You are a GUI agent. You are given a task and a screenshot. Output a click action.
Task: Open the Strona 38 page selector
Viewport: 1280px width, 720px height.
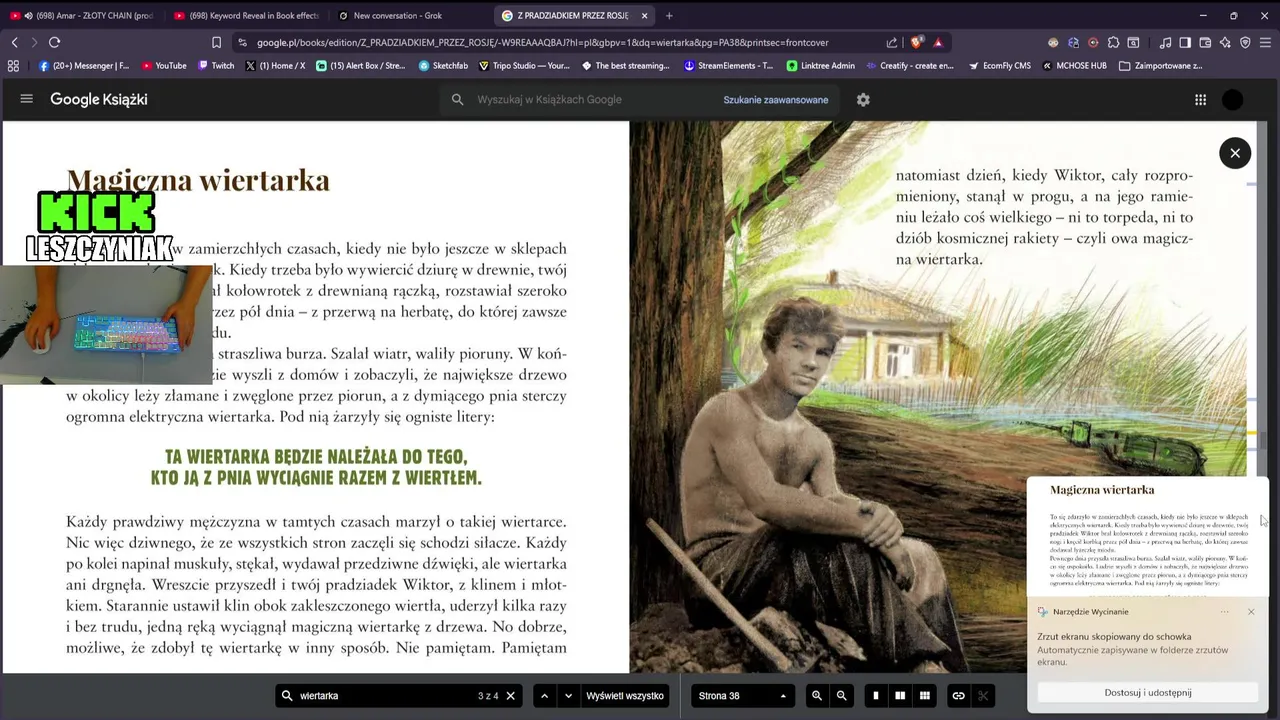tap(742, 696)
